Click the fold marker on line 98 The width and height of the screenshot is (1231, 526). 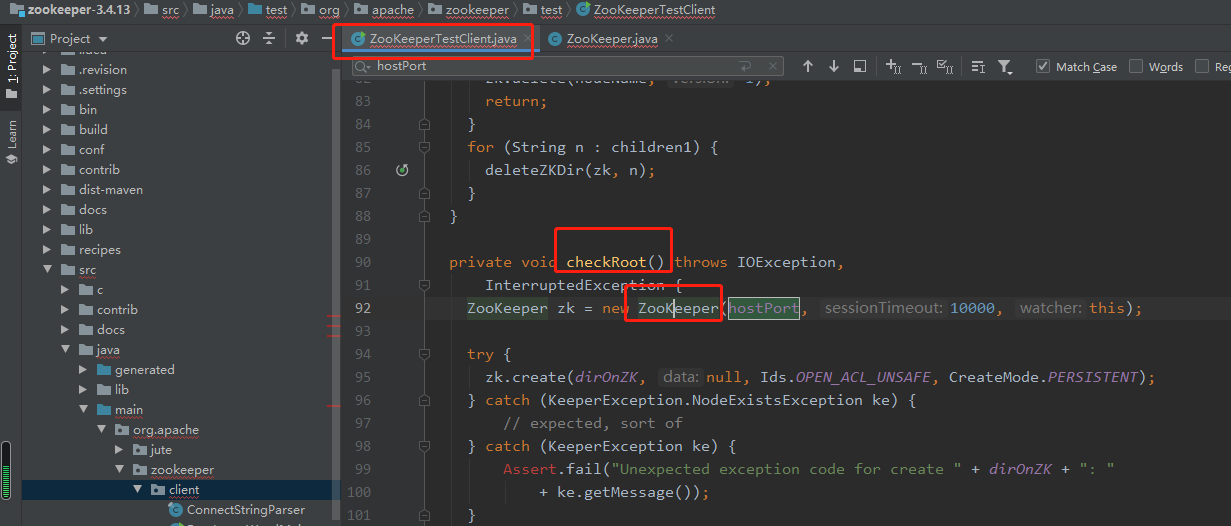click(425, 446)
